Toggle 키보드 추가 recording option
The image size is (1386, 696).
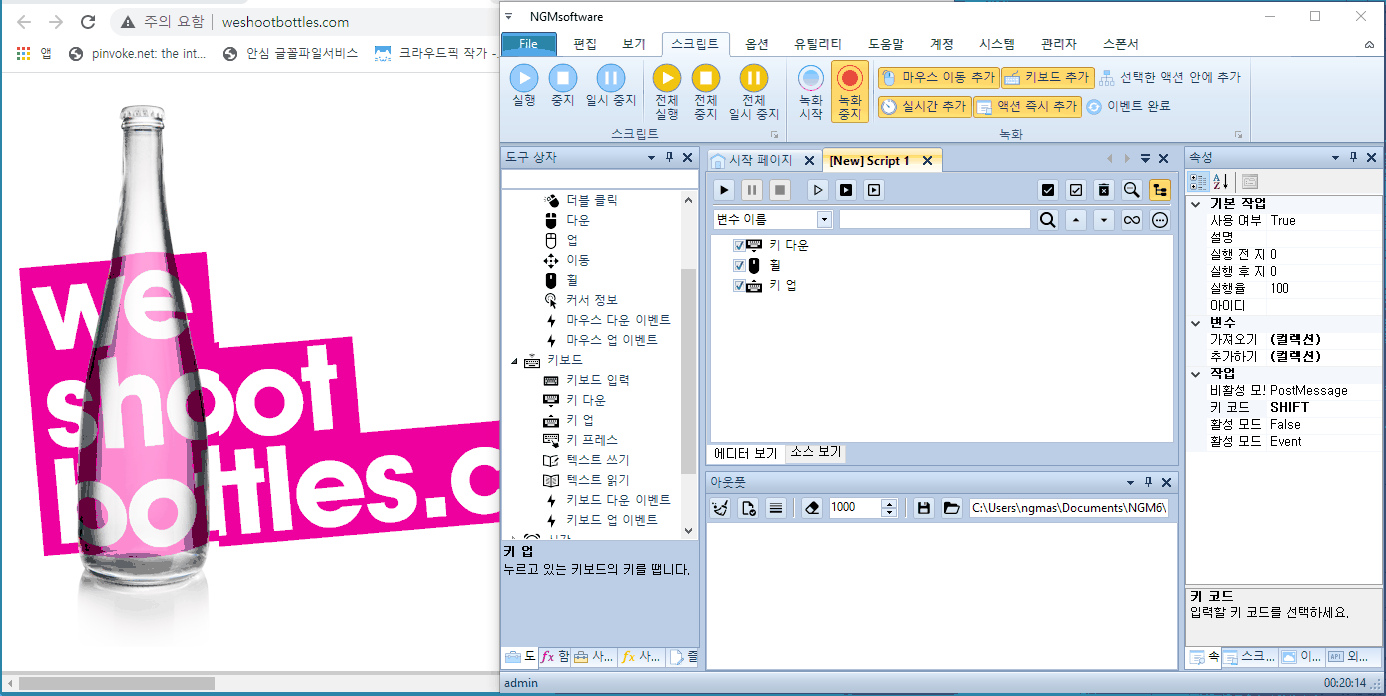(1047, 77)
